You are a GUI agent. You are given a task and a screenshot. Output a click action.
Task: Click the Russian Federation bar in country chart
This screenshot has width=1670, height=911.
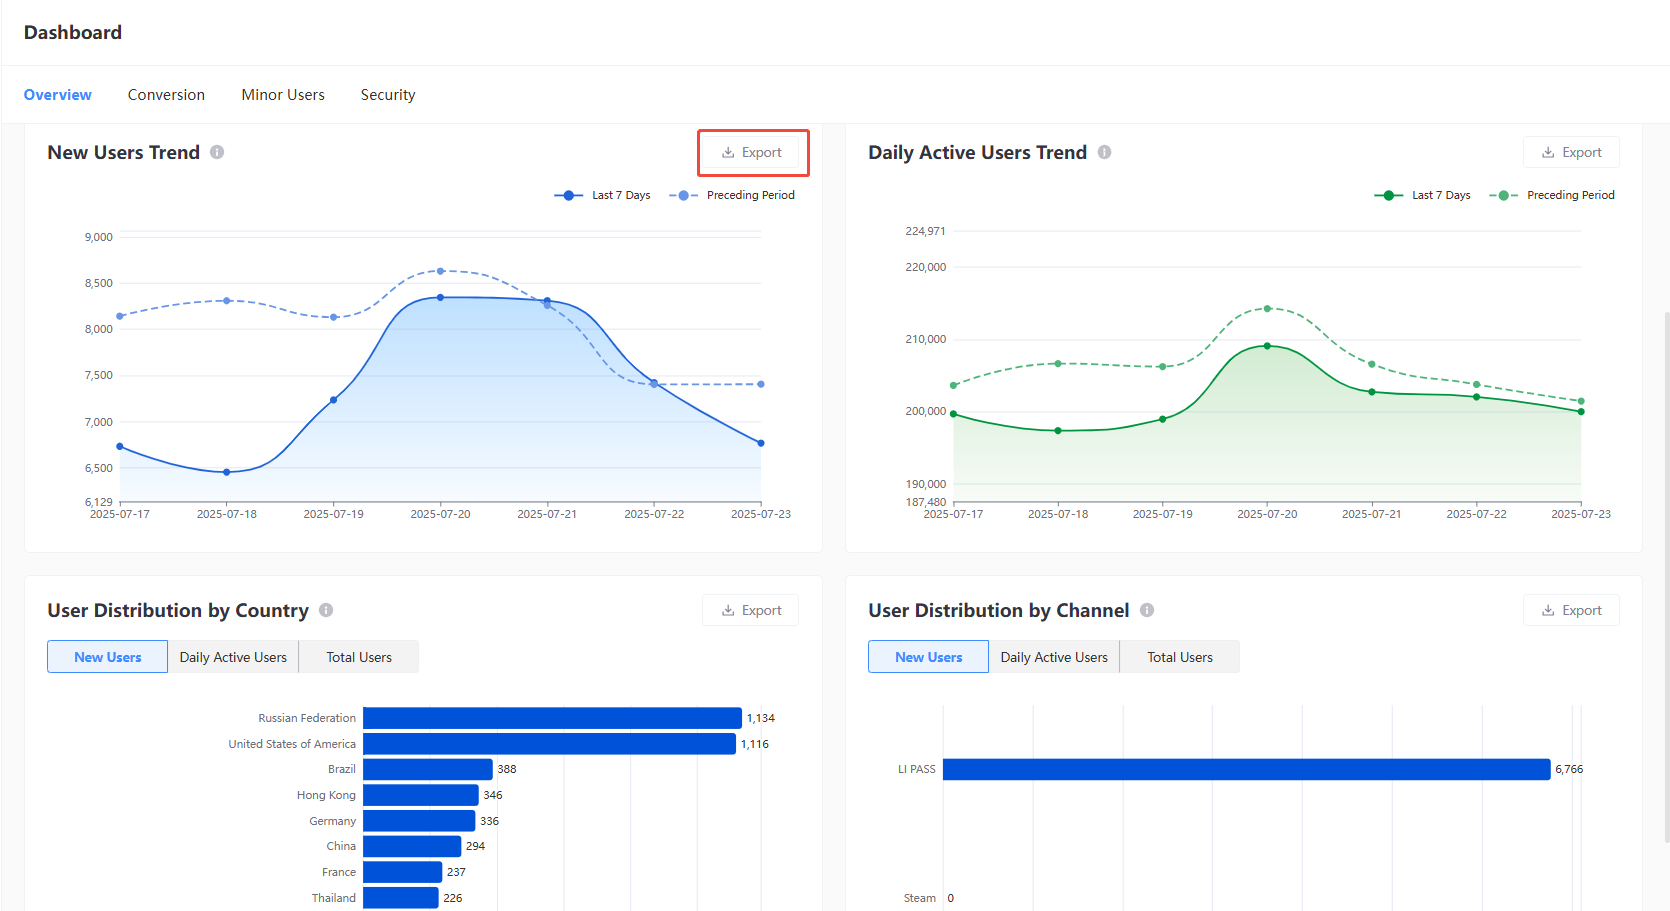tap(552, 718)
